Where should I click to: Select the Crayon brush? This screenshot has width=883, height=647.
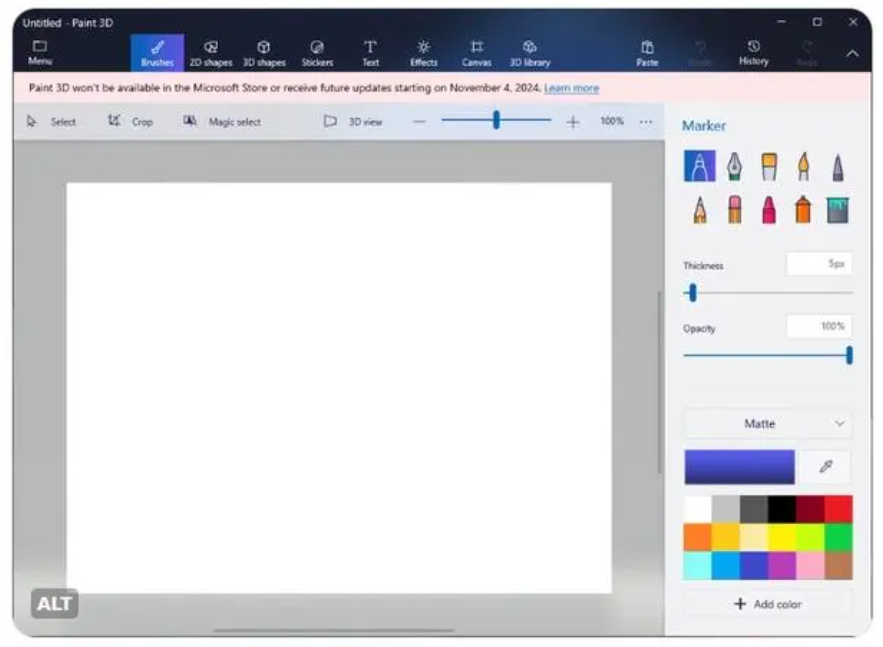[769, 209]
